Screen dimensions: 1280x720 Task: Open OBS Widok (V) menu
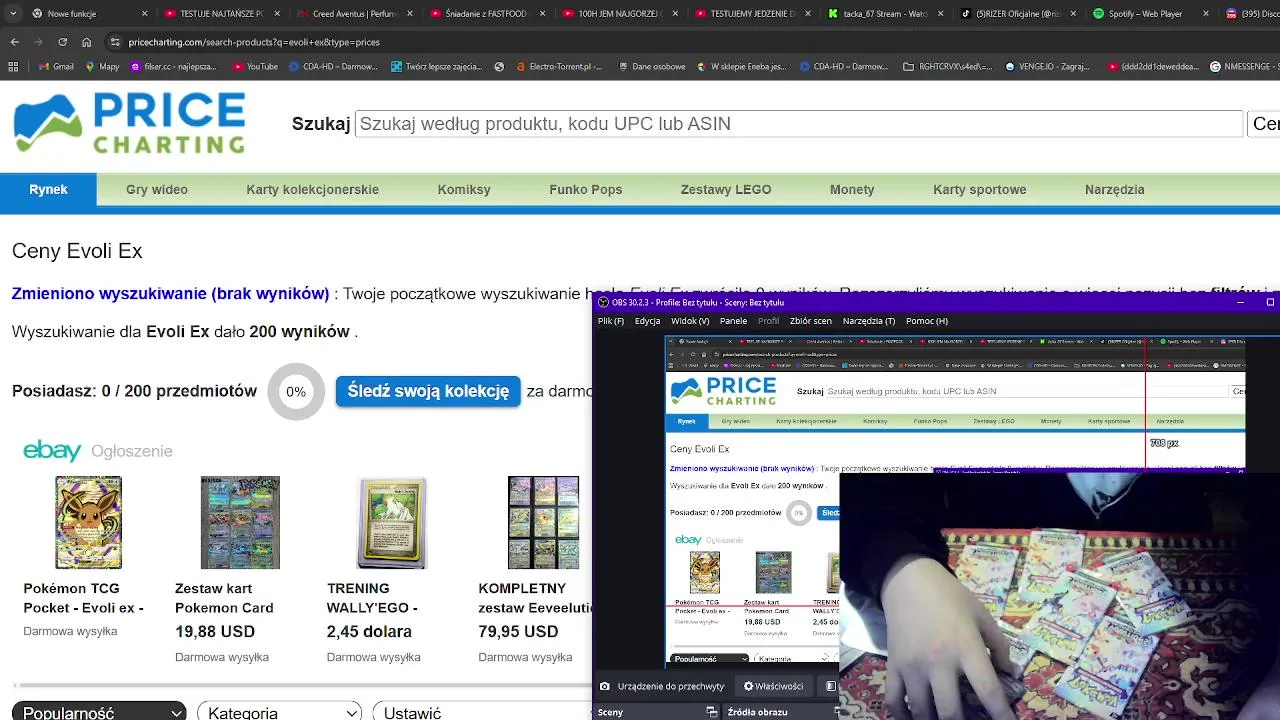point(690,321)
